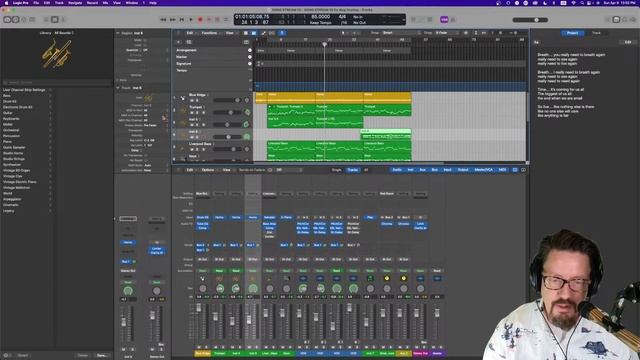Open the Mix menu in menu bar
Image resolution: width=640 pixels, height=360 pixels.
(105, 3)
